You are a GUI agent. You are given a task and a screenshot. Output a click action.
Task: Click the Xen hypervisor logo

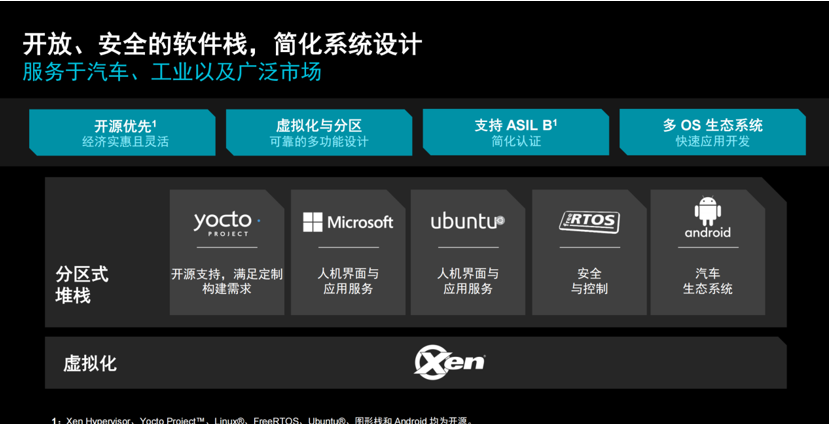[450, 361]
